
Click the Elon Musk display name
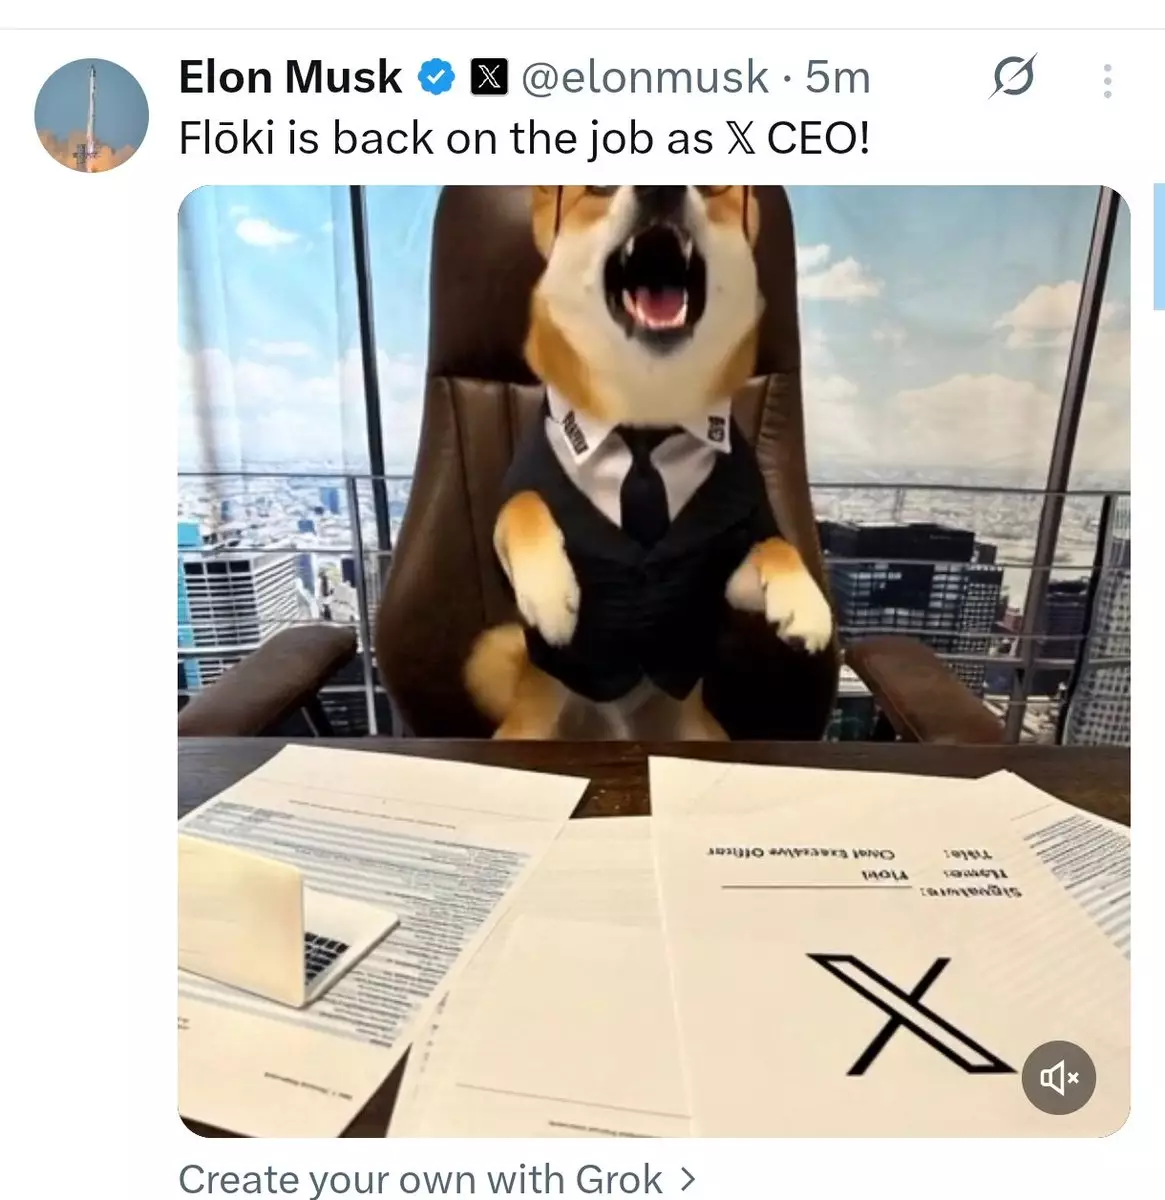point(290,77)
